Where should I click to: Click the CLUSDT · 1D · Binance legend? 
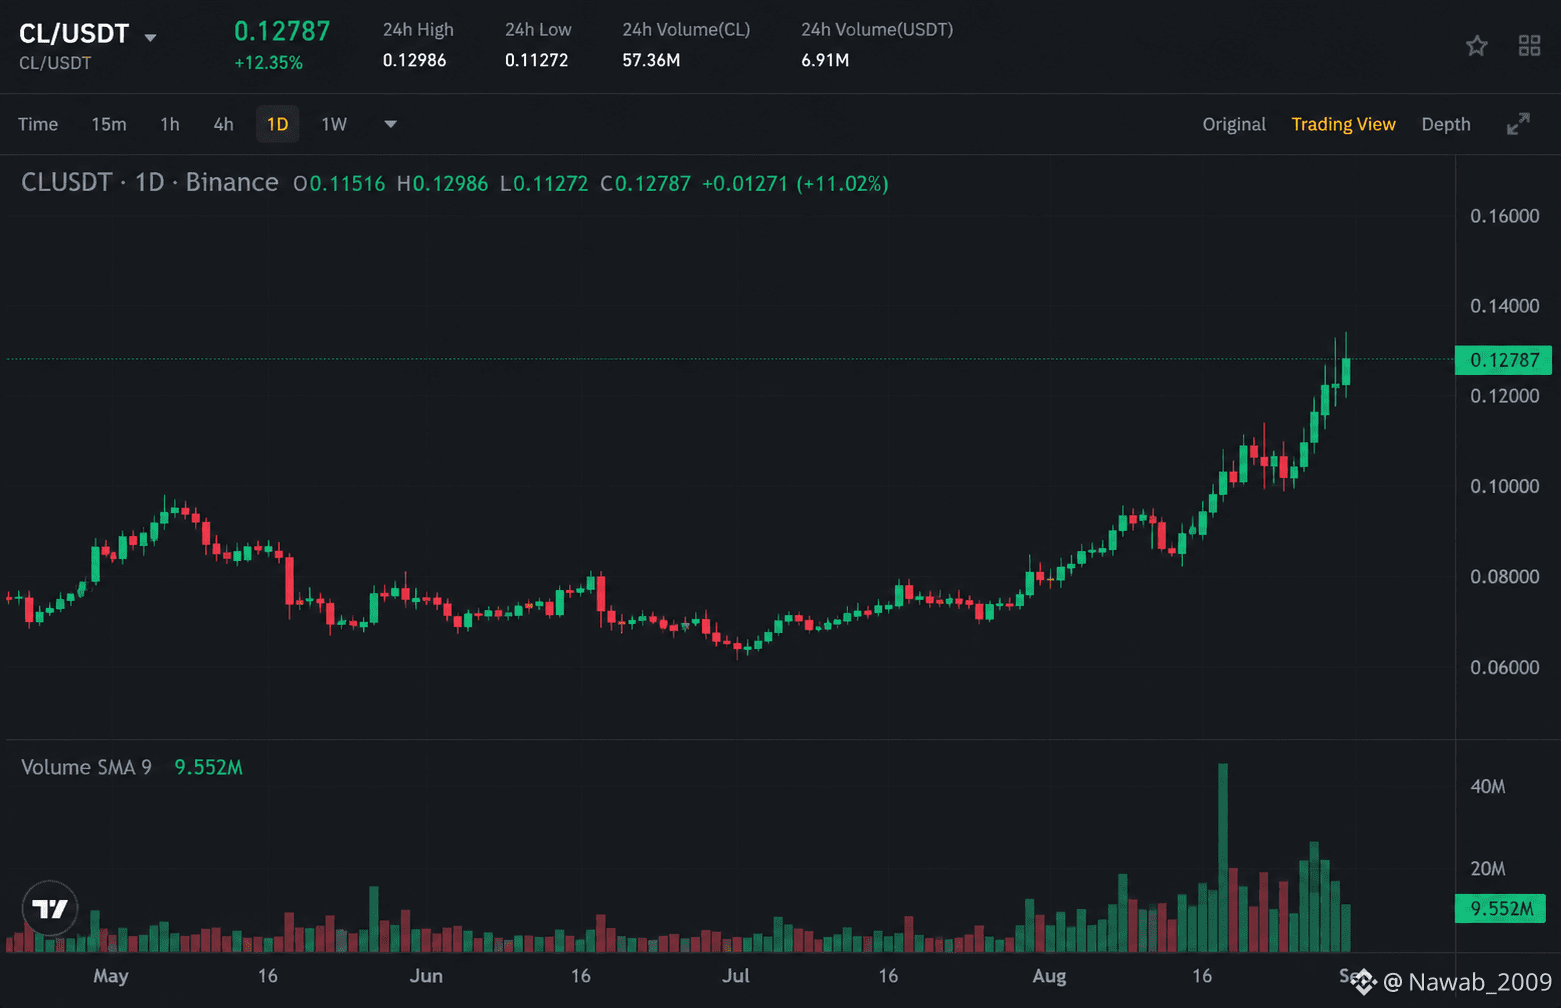pyautogui.click(x=150, y=182)
